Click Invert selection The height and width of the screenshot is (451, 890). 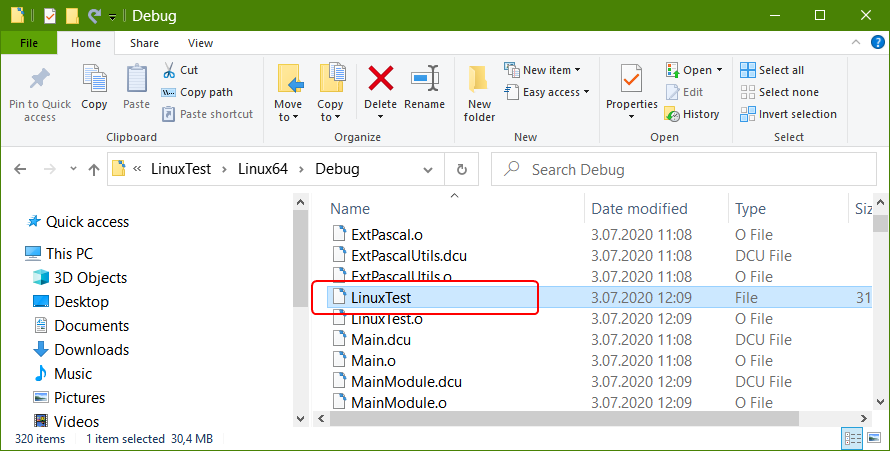tap(788, 114)
